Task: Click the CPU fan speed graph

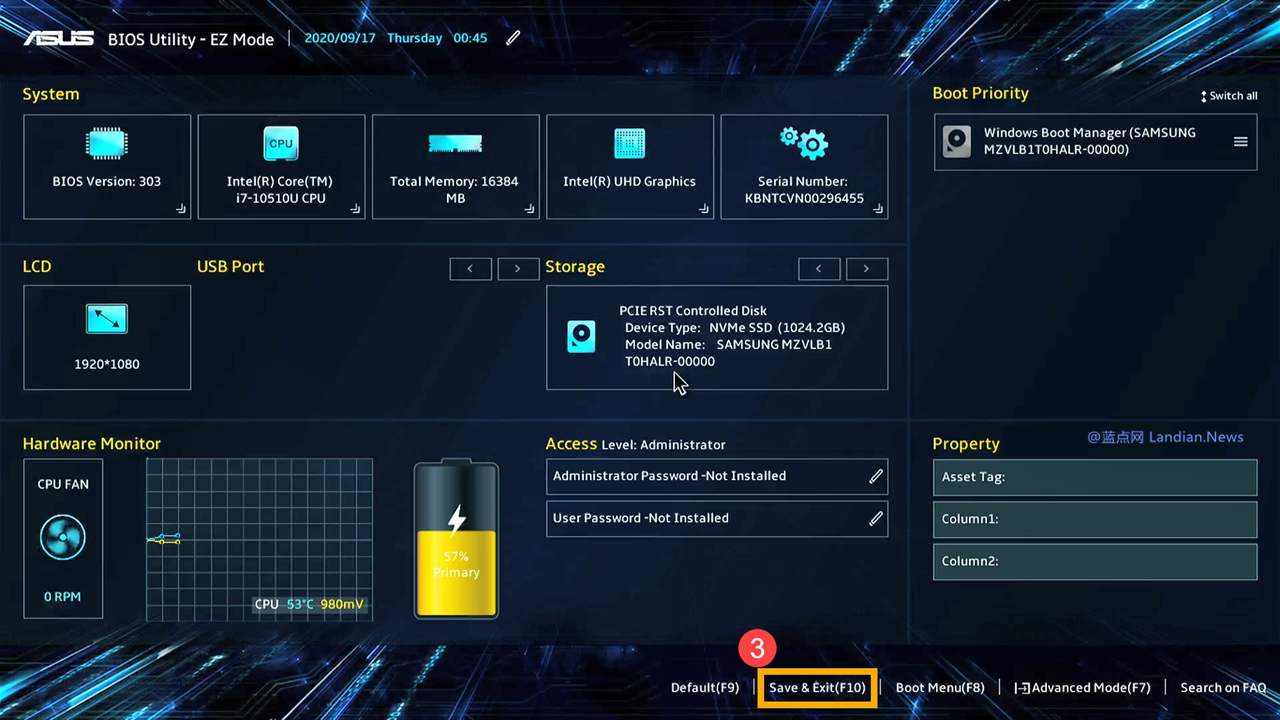Action: click(259, 540)
